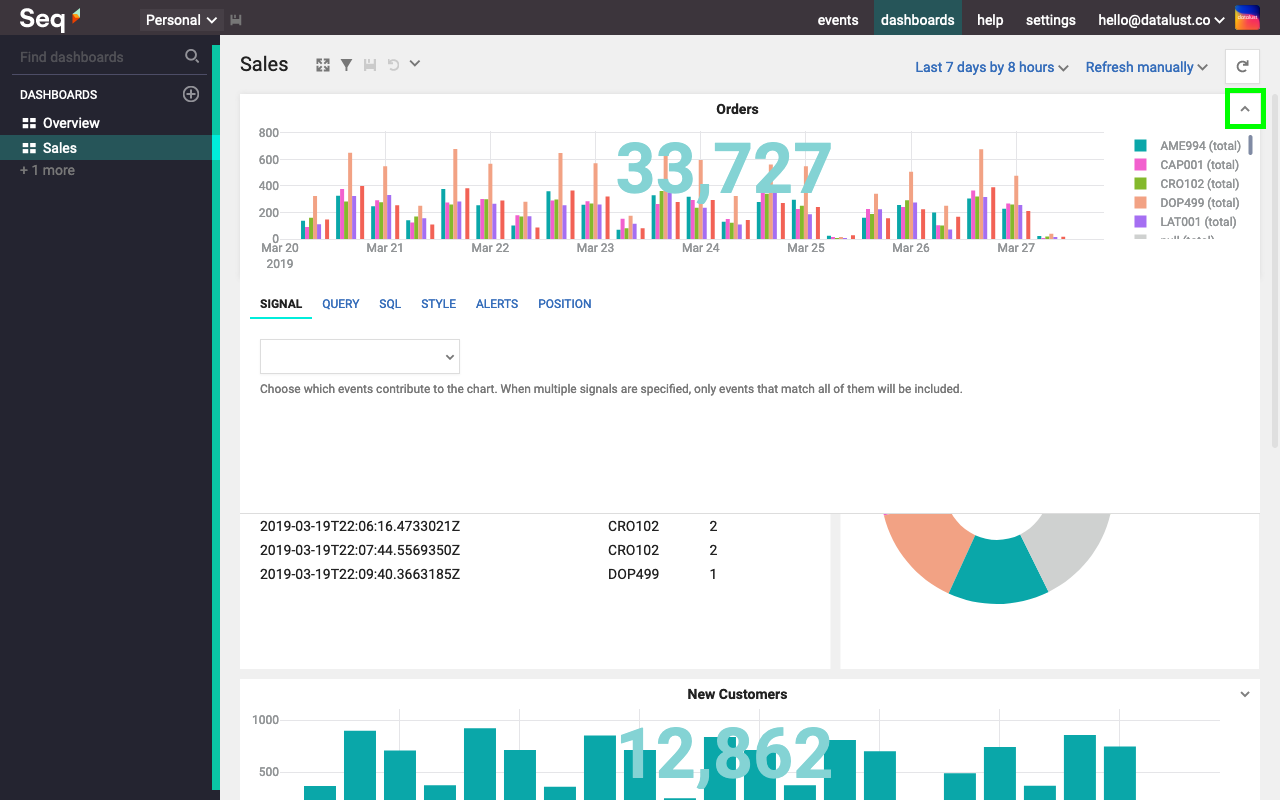Click the dashboard search magnifier icon
The image size is (1280, 800).
click(x=192, y=57)
